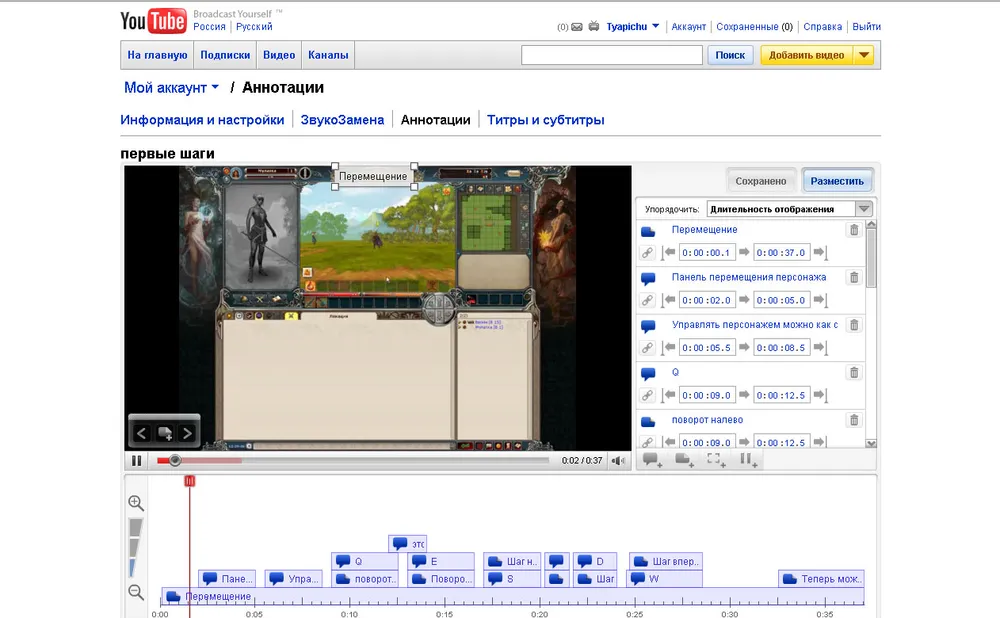The width and height of the screenshot is (1000, 618).
Task: Go to the next annotation in player
Action: pyautogui.click(x=186, y=433)
